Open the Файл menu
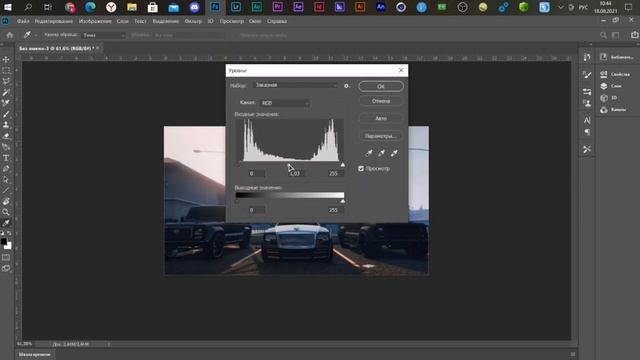The height and width of the screenshot is (360, 640). point(23,21)
